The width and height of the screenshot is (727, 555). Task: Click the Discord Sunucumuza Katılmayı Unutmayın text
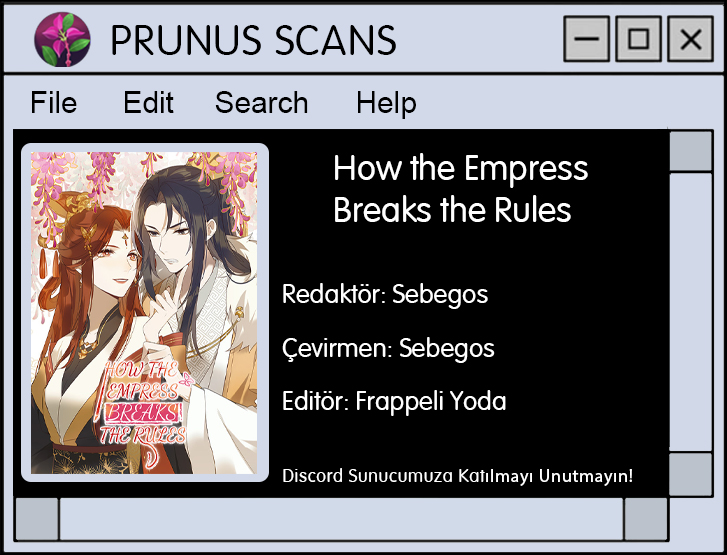[458, 476]
